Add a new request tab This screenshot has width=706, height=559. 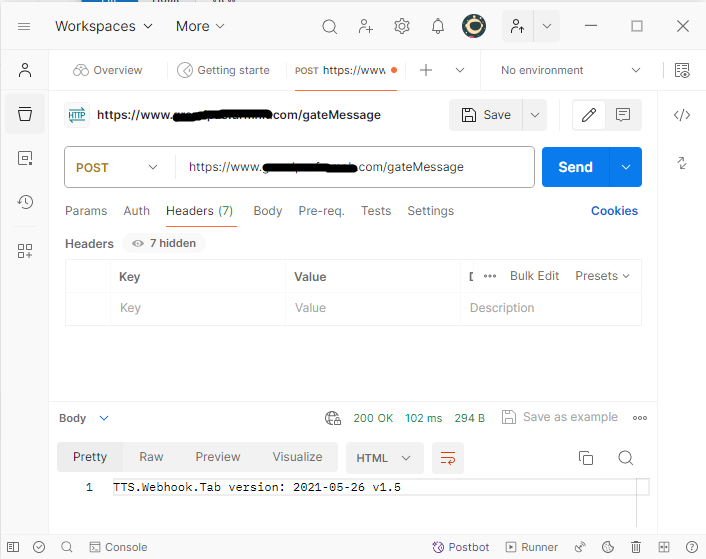(x=425, y=70)
